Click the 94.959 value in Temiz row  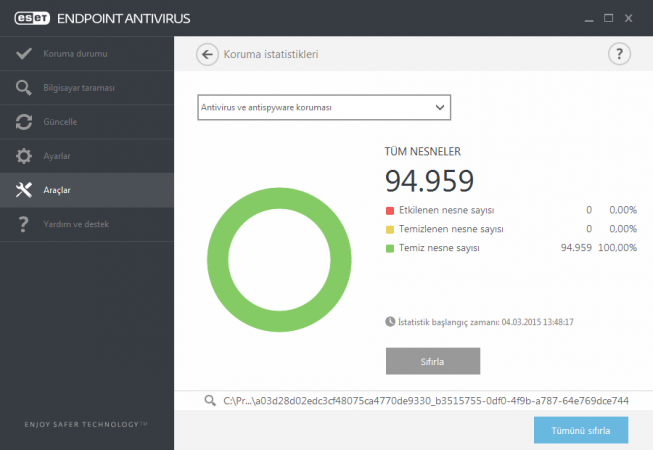[x=576, y=248]
